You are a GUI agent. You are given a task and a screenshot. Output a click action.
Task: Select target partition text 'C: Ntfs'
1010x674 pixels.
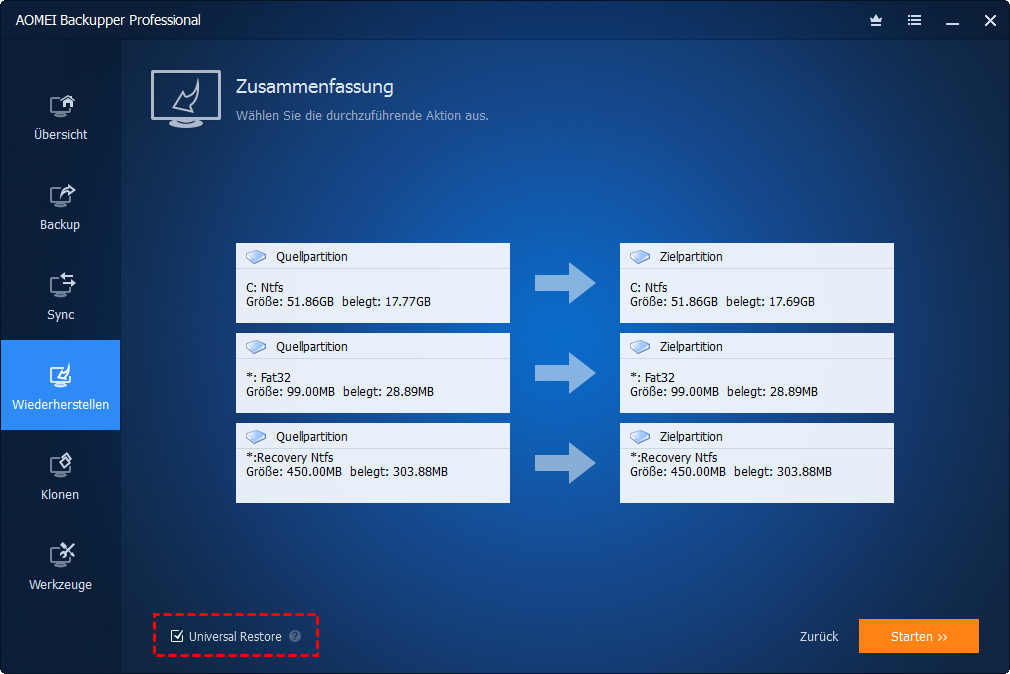(649, 287)
